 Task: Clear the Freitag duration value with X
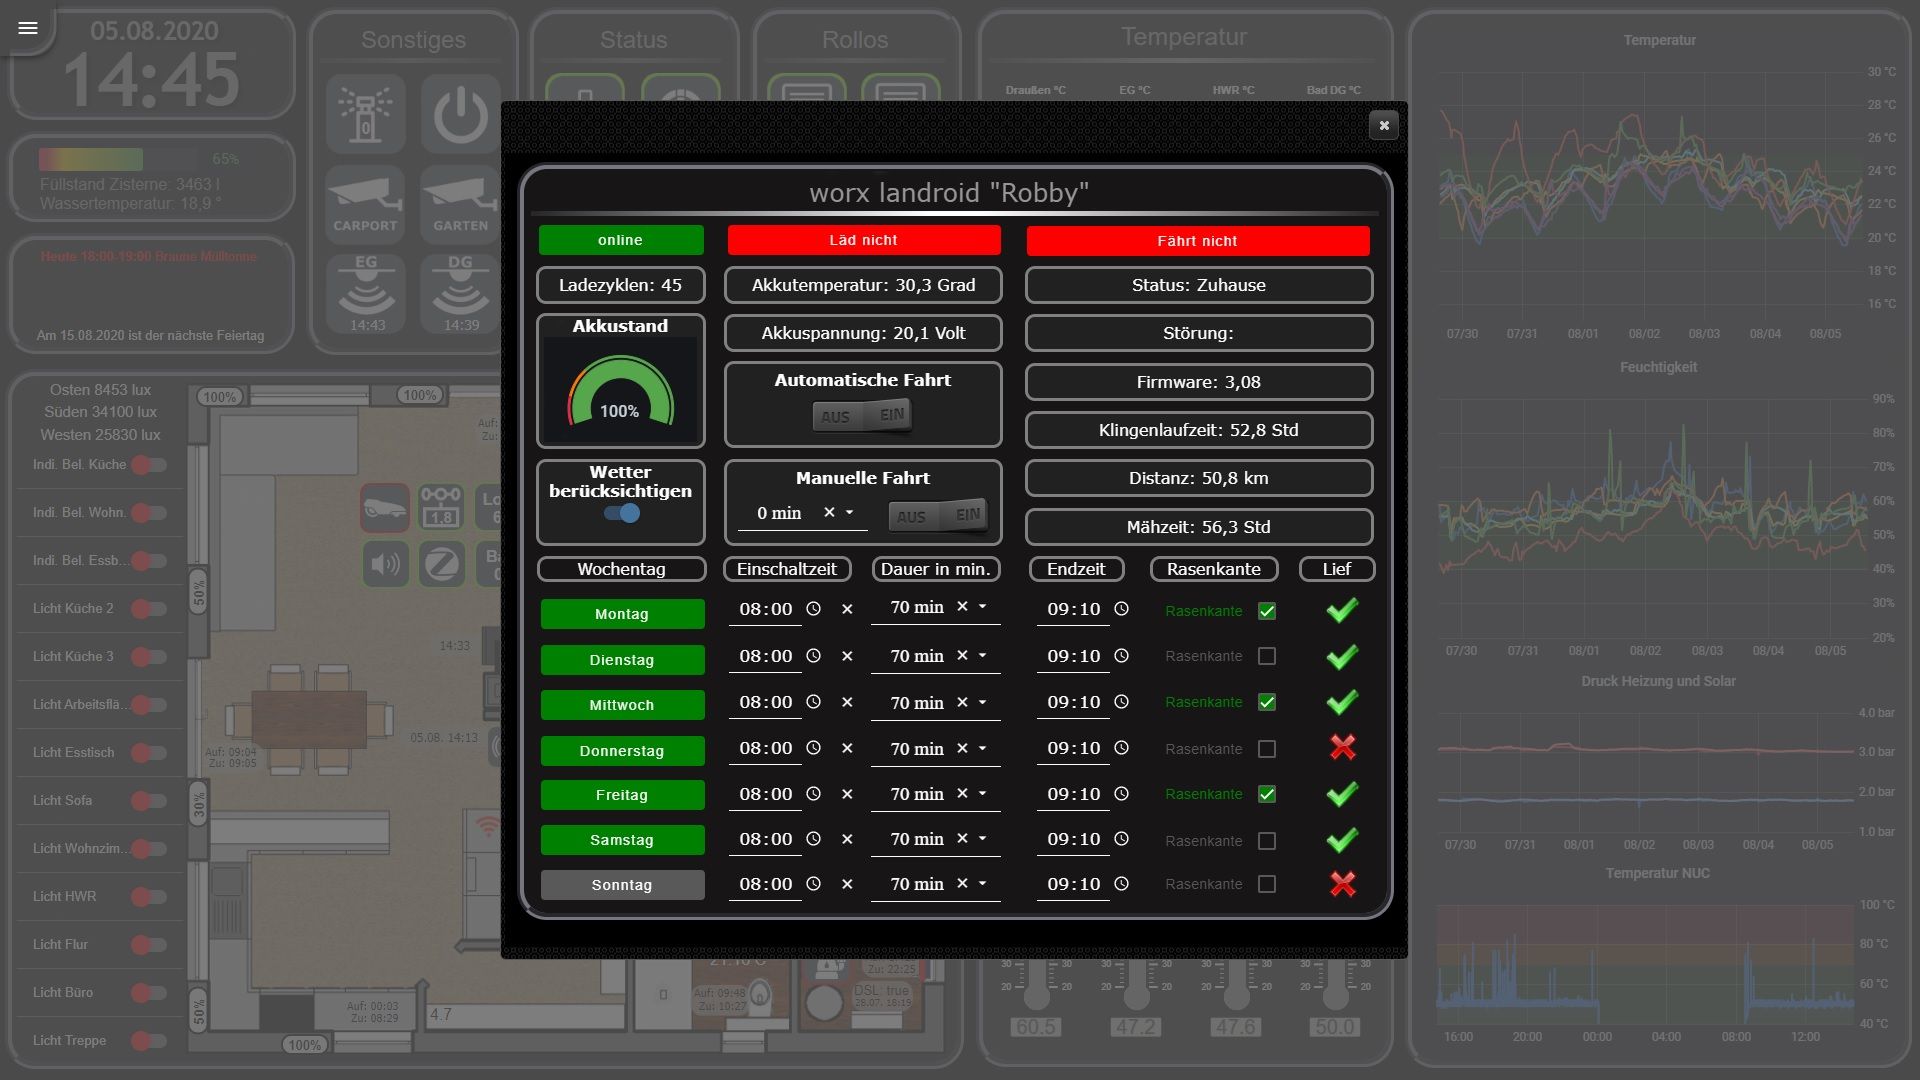962,793
